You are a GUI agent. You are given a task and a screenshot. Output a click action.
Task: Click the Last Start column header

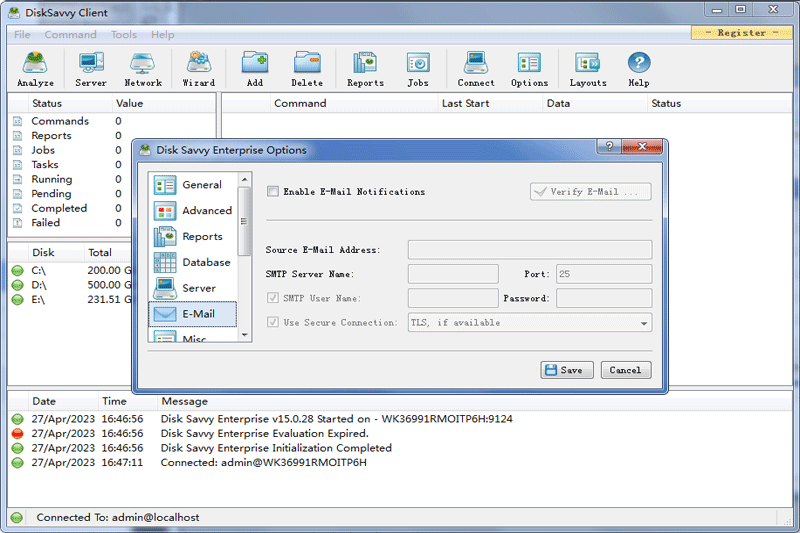[490, 104]
